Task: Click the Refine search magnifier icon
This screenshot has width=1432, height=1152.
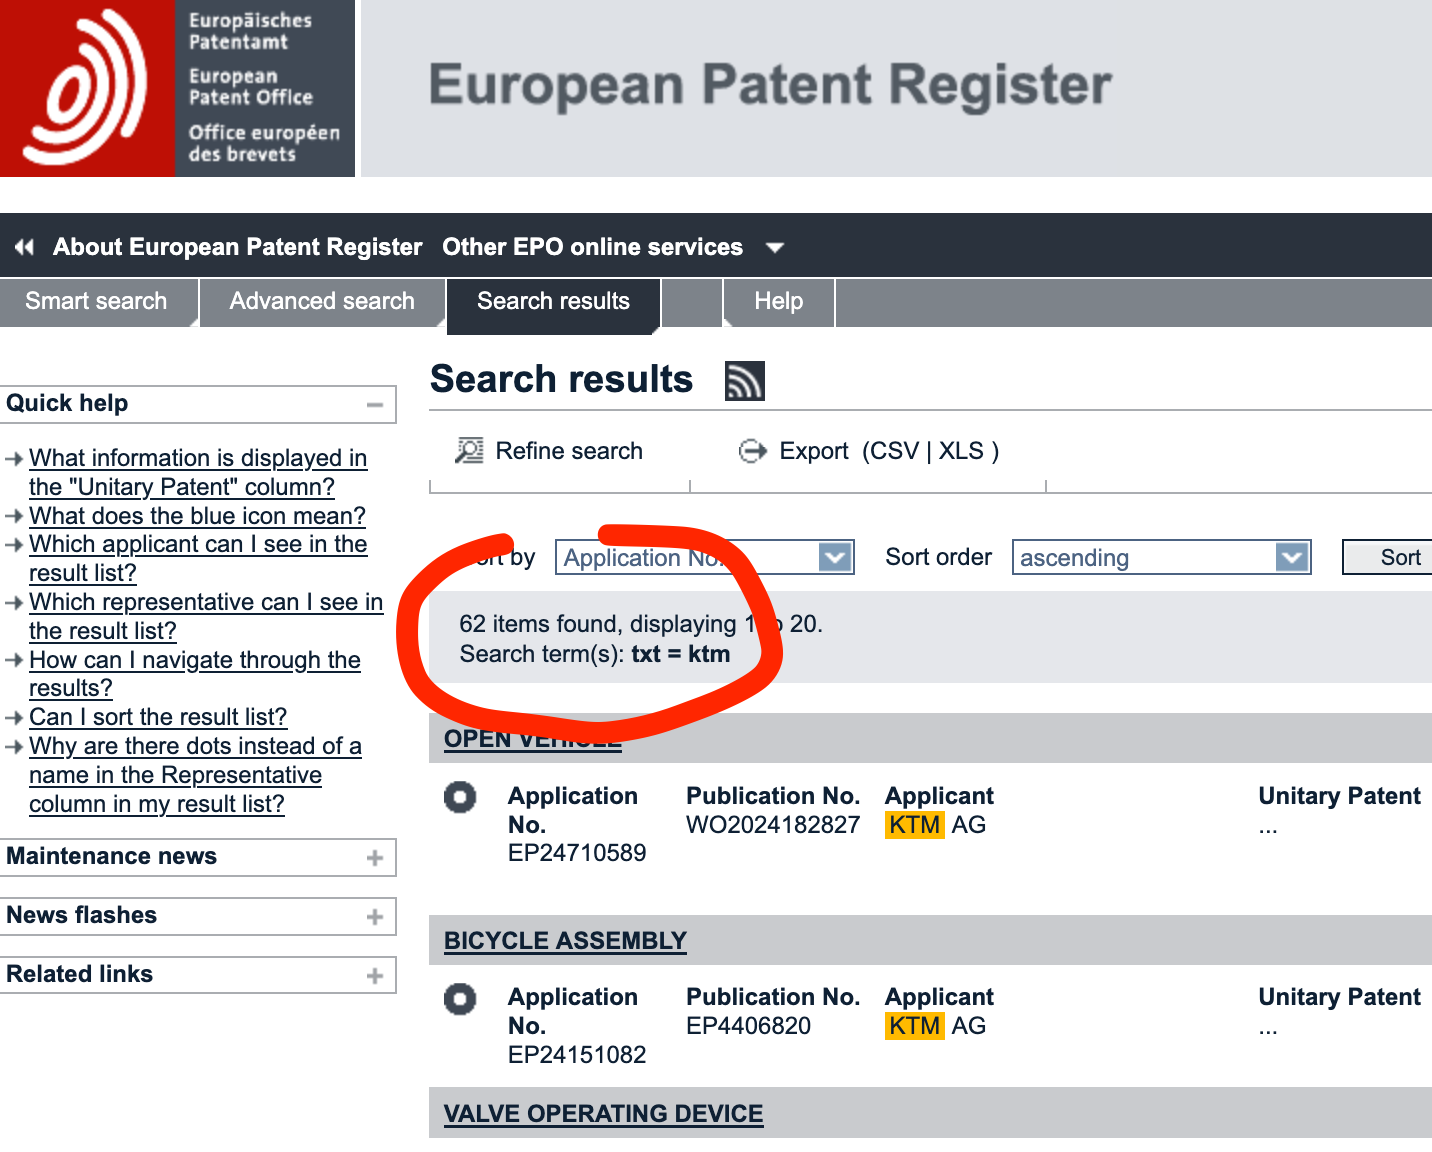Action: click(469, 451)
